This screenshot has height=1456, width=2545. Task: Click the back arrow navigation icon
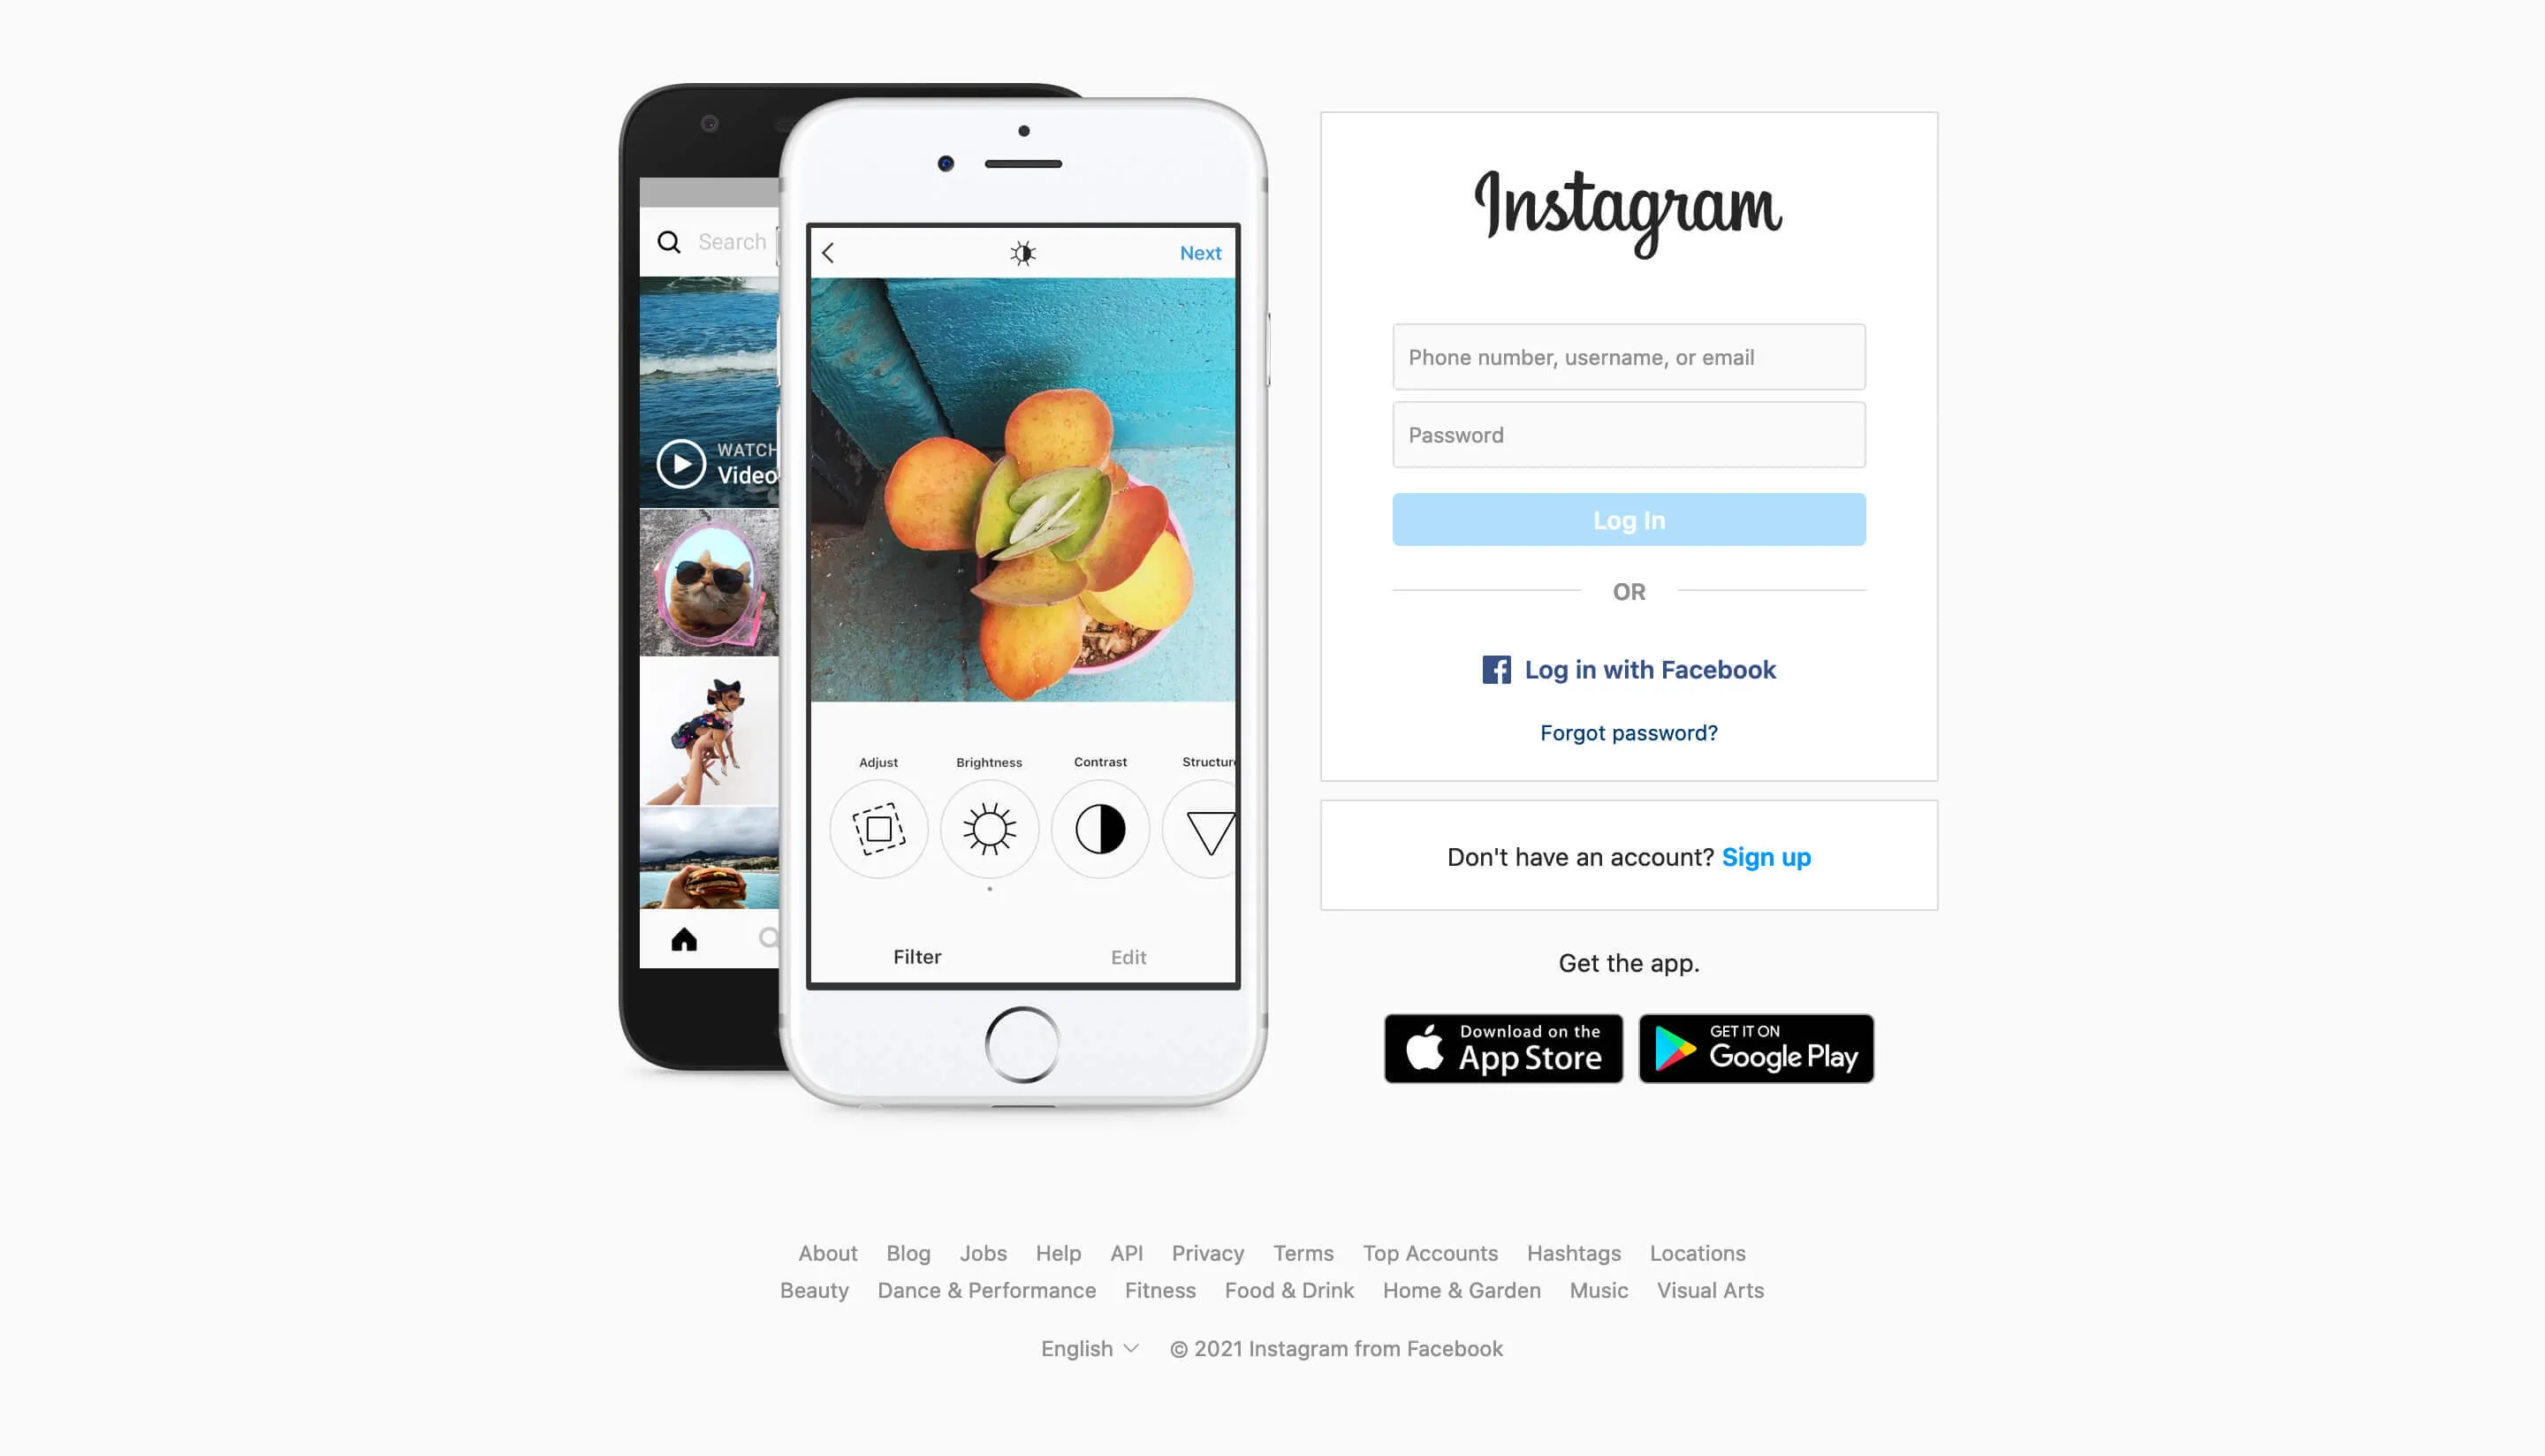click(x=829, y=252)
